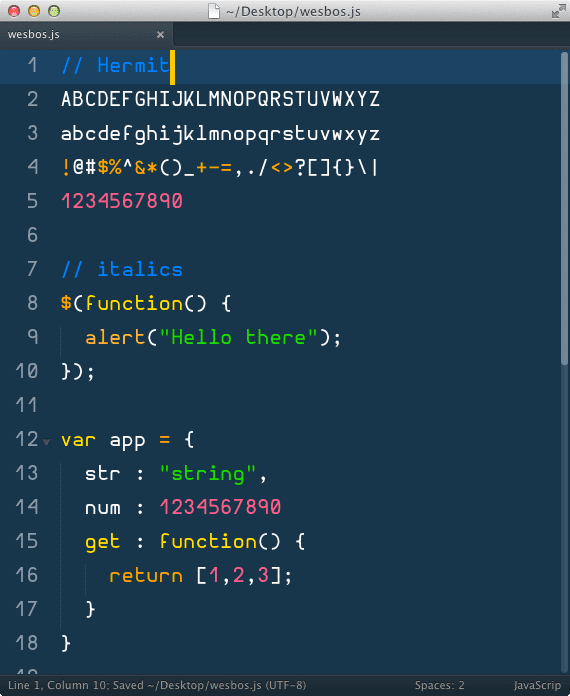Click the status bar saved file message

(157, 685)
